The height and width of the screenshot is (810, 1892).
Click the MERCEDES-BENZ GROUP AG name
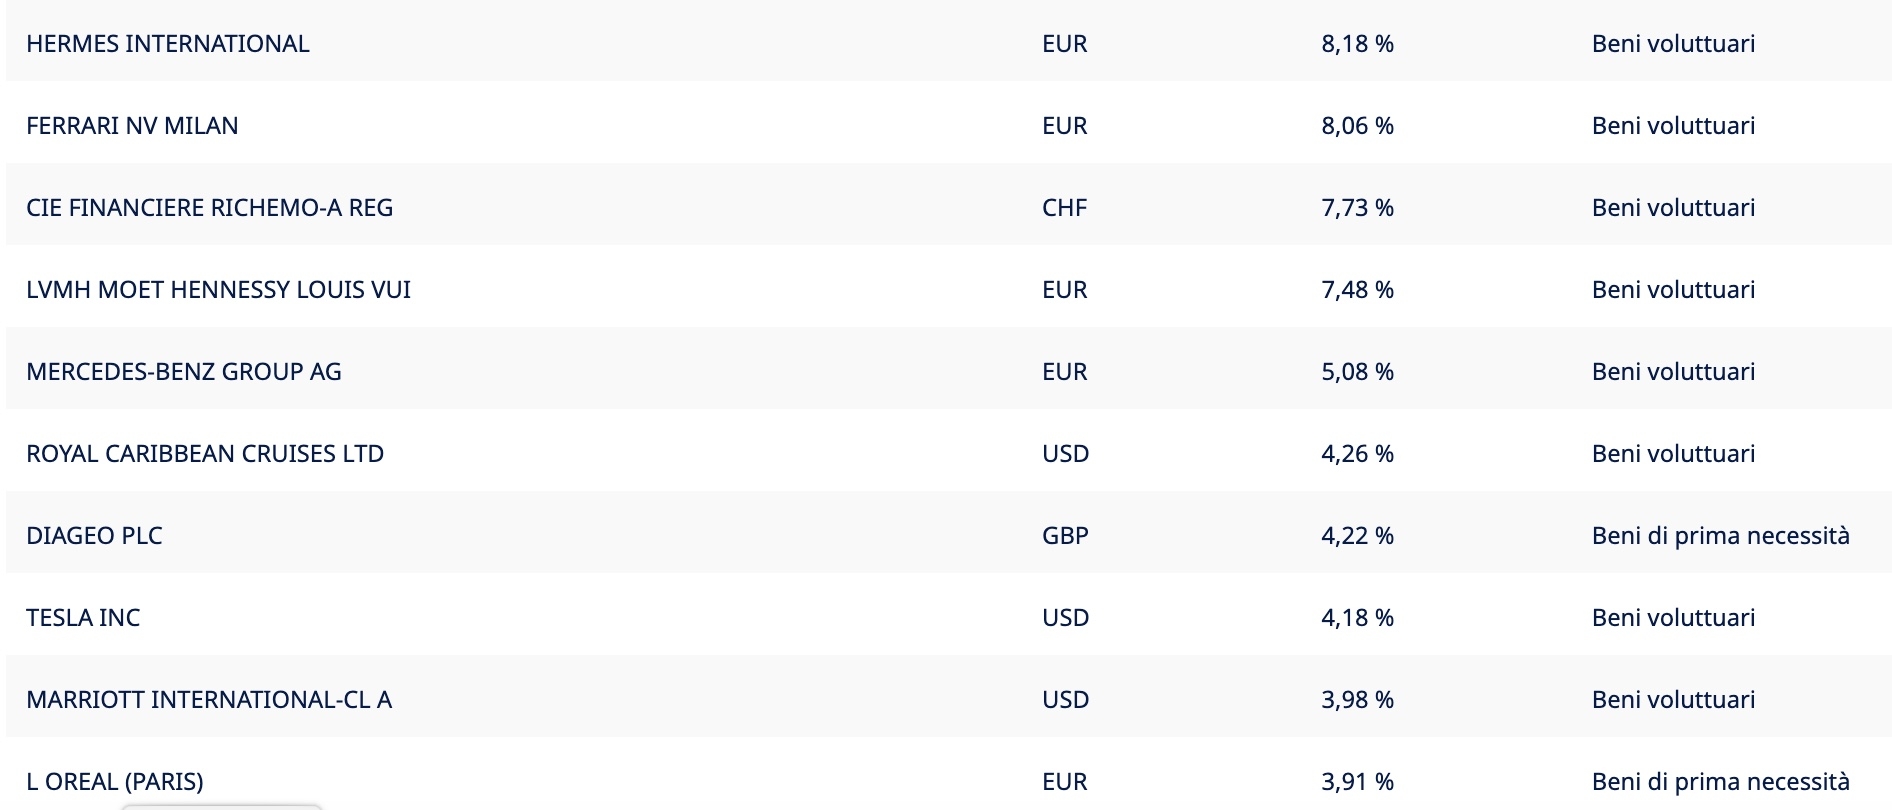tap(184, 372)
